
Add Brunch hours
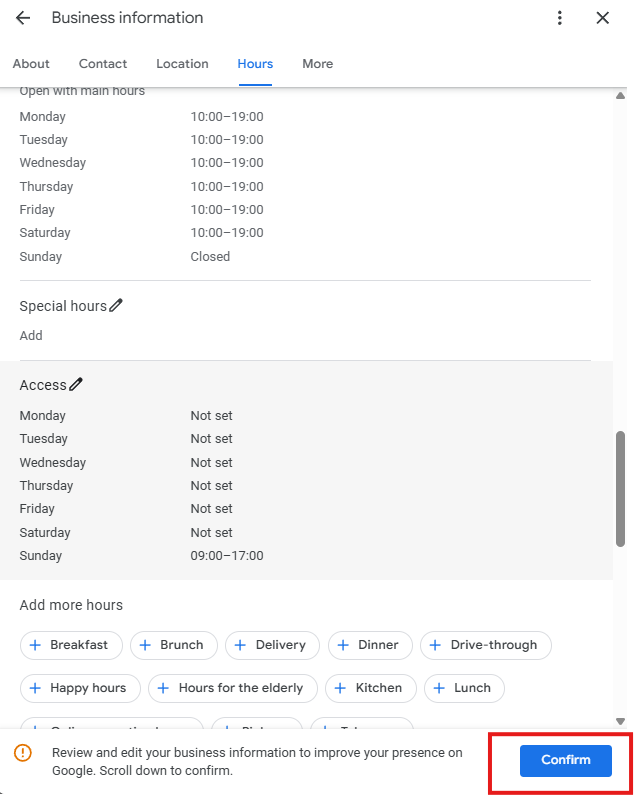click(x=174, y=645)
